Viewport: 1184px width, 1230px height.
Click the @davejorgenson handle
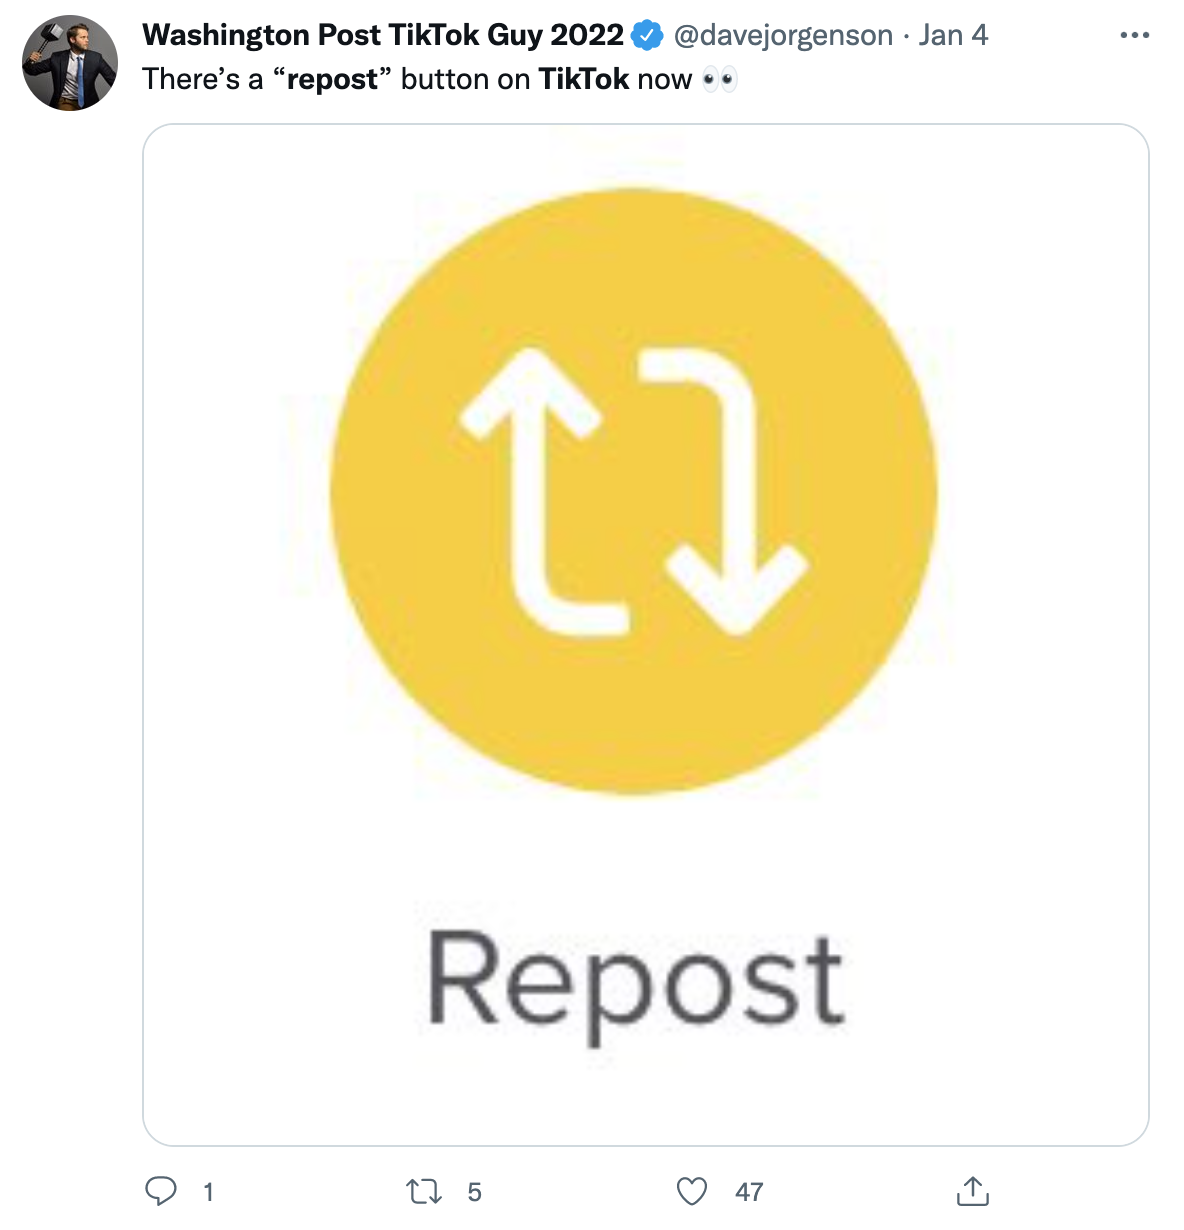[x=783, y=36]
